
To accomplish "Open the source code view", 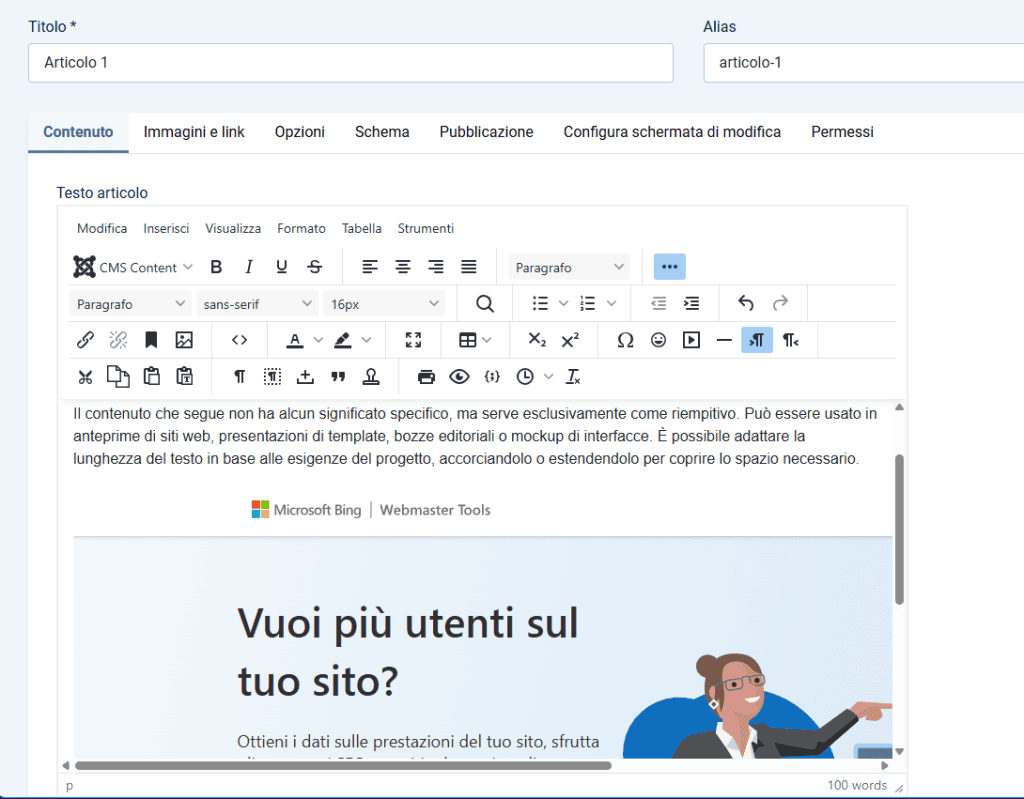I will (x=239, y=340).
